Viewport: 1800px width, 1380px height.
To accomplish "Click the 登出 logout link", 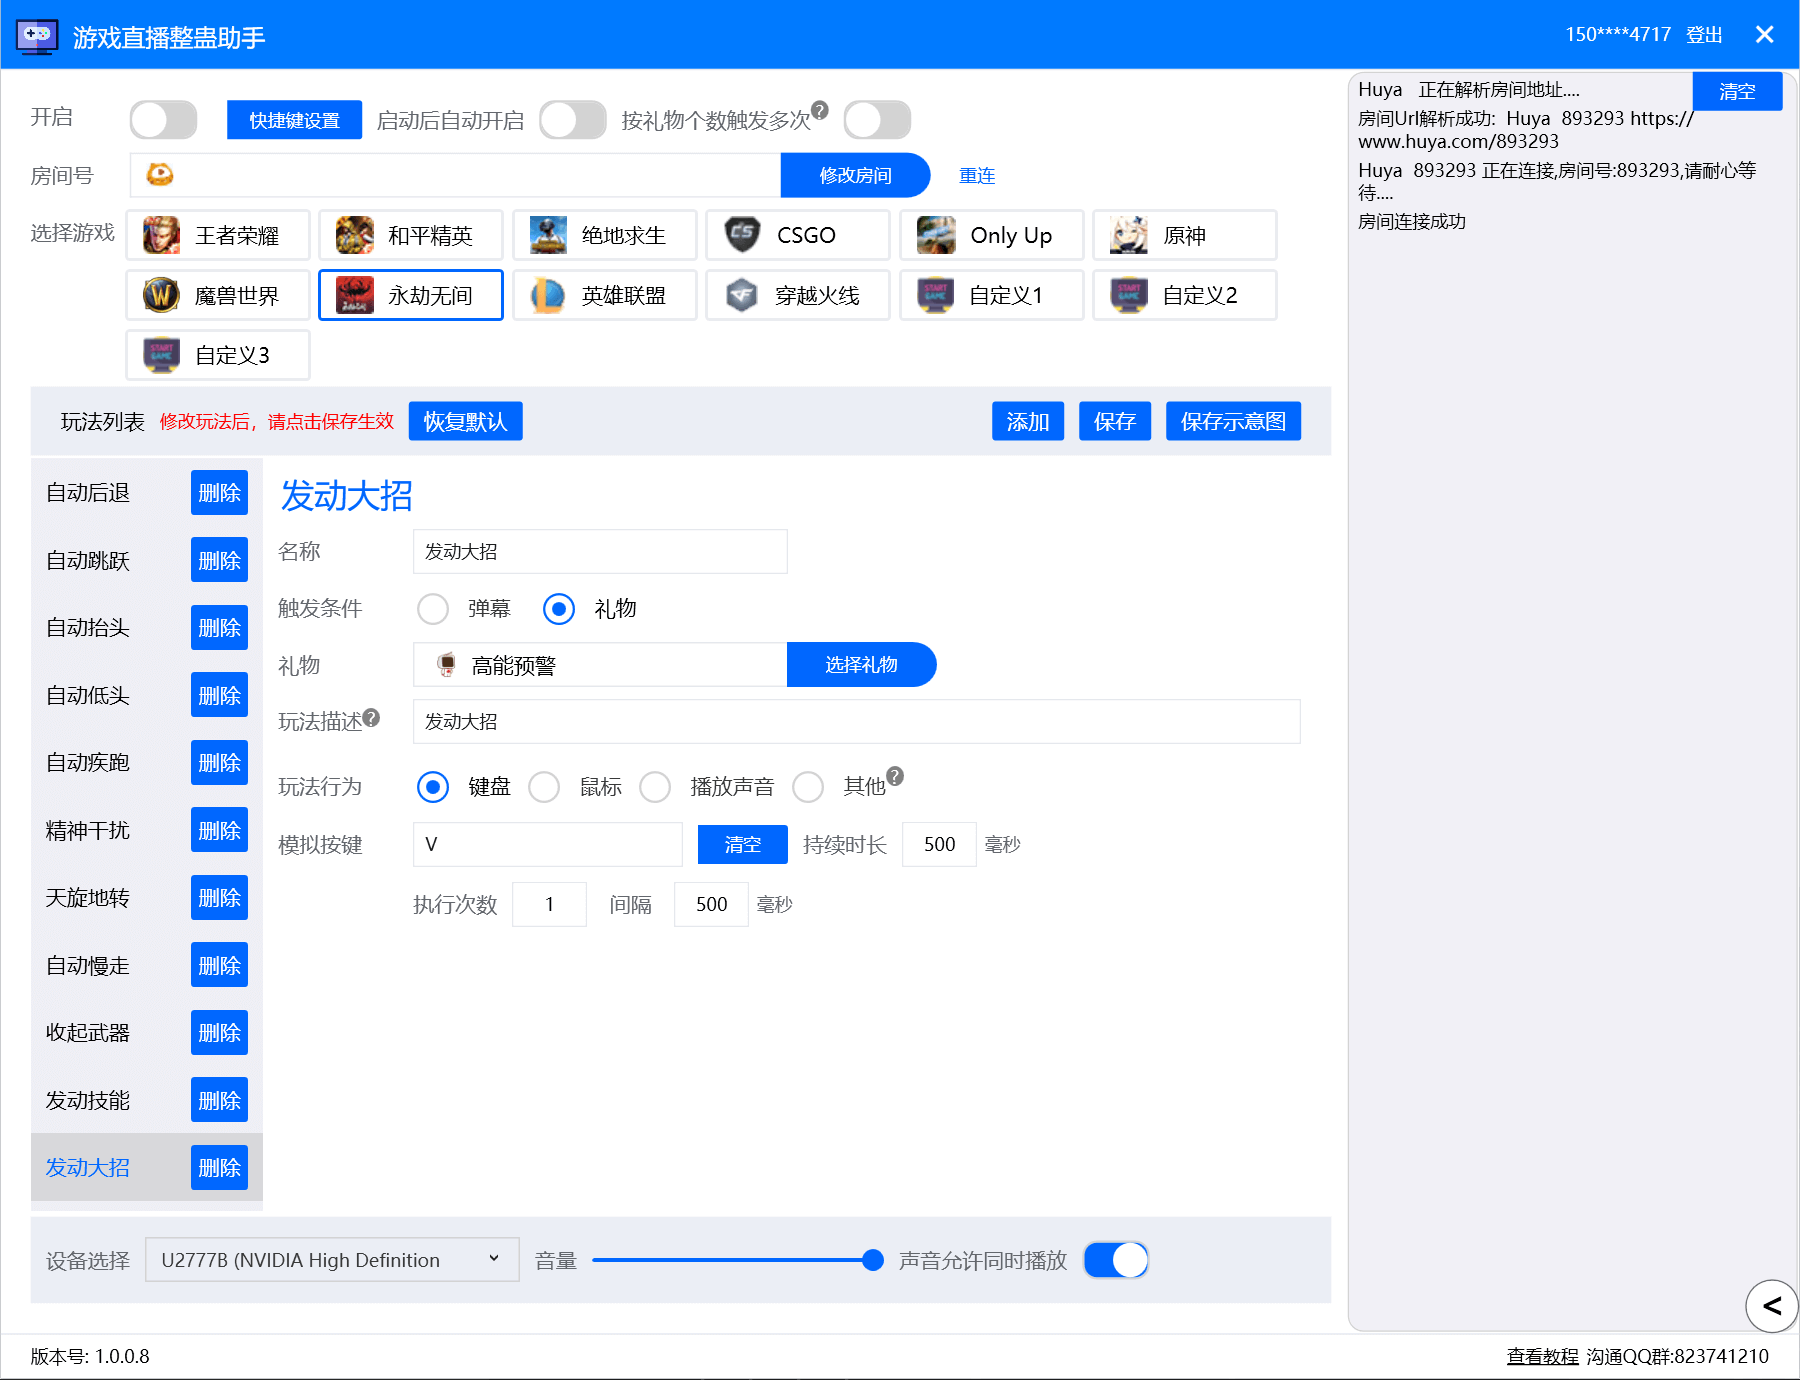I will 1704,35.
